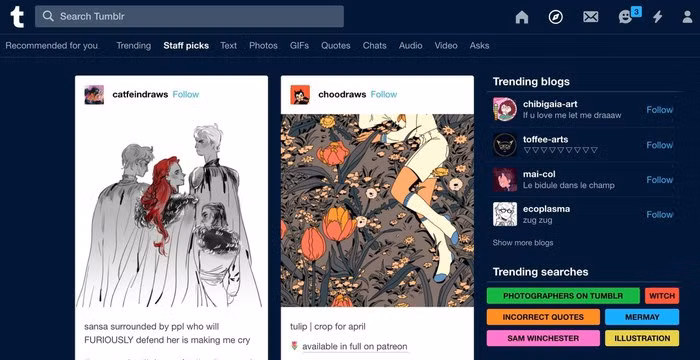This screenshot has width=700, height=360.
Task: Click the Tumblr logo icon
Action: tap(17, 17)
